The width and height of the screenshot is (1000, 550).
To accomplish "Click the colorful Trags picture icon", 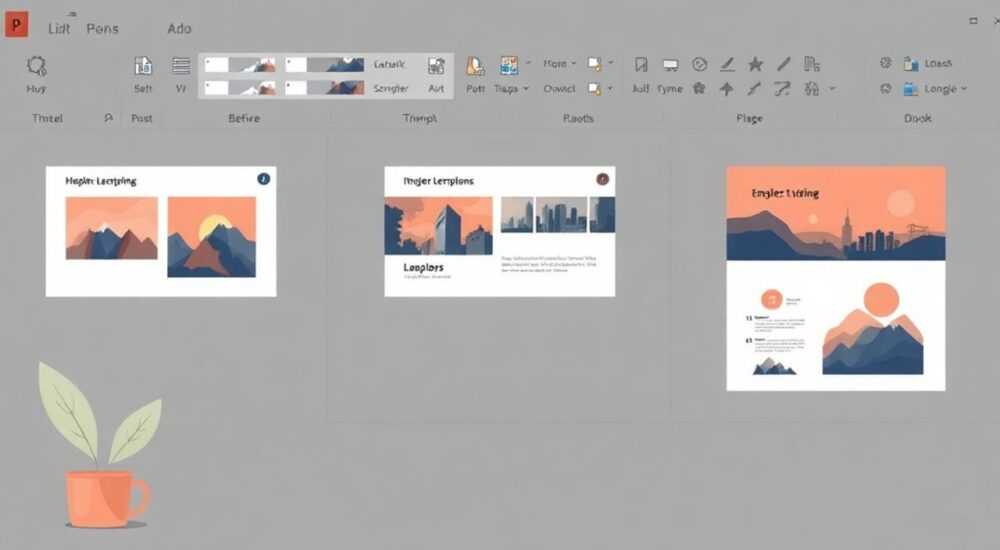I will [x=509, y=65].
